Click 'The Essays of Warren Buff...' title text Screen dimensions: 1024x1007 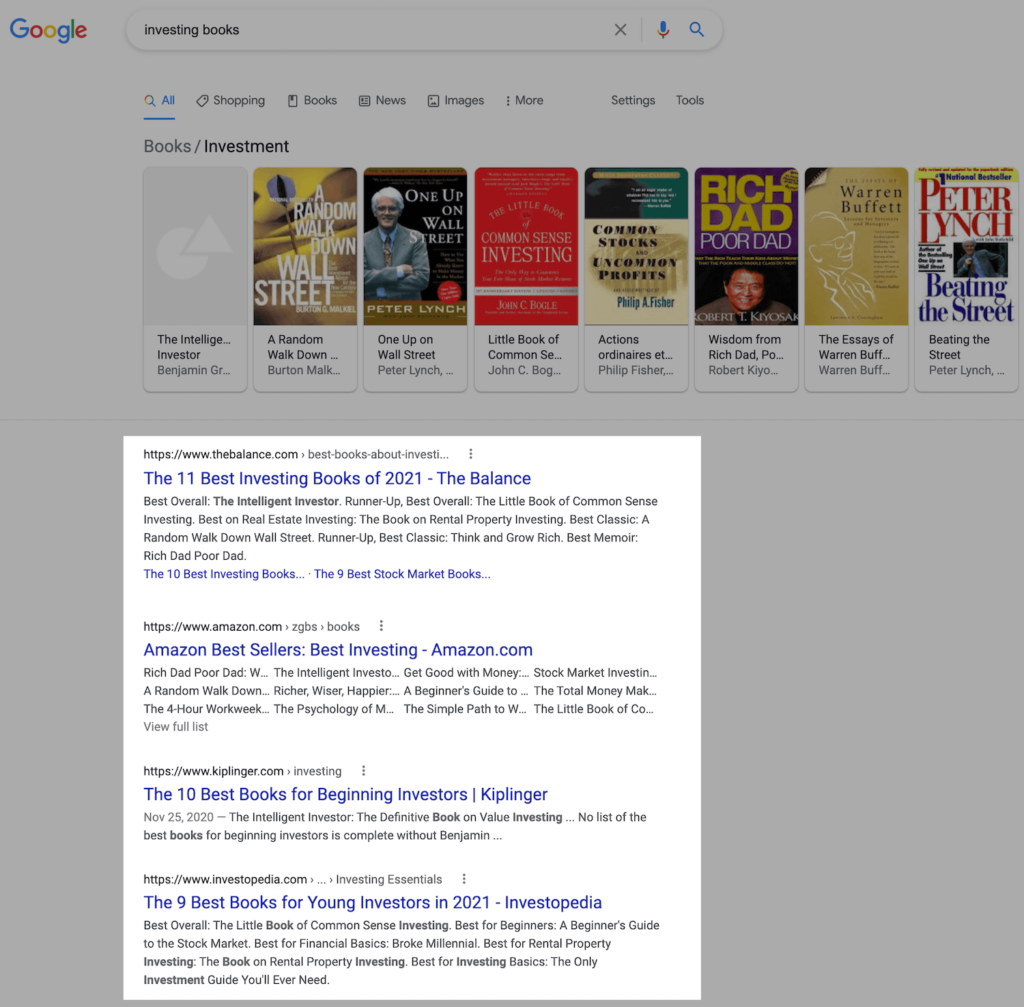(856, 347)
